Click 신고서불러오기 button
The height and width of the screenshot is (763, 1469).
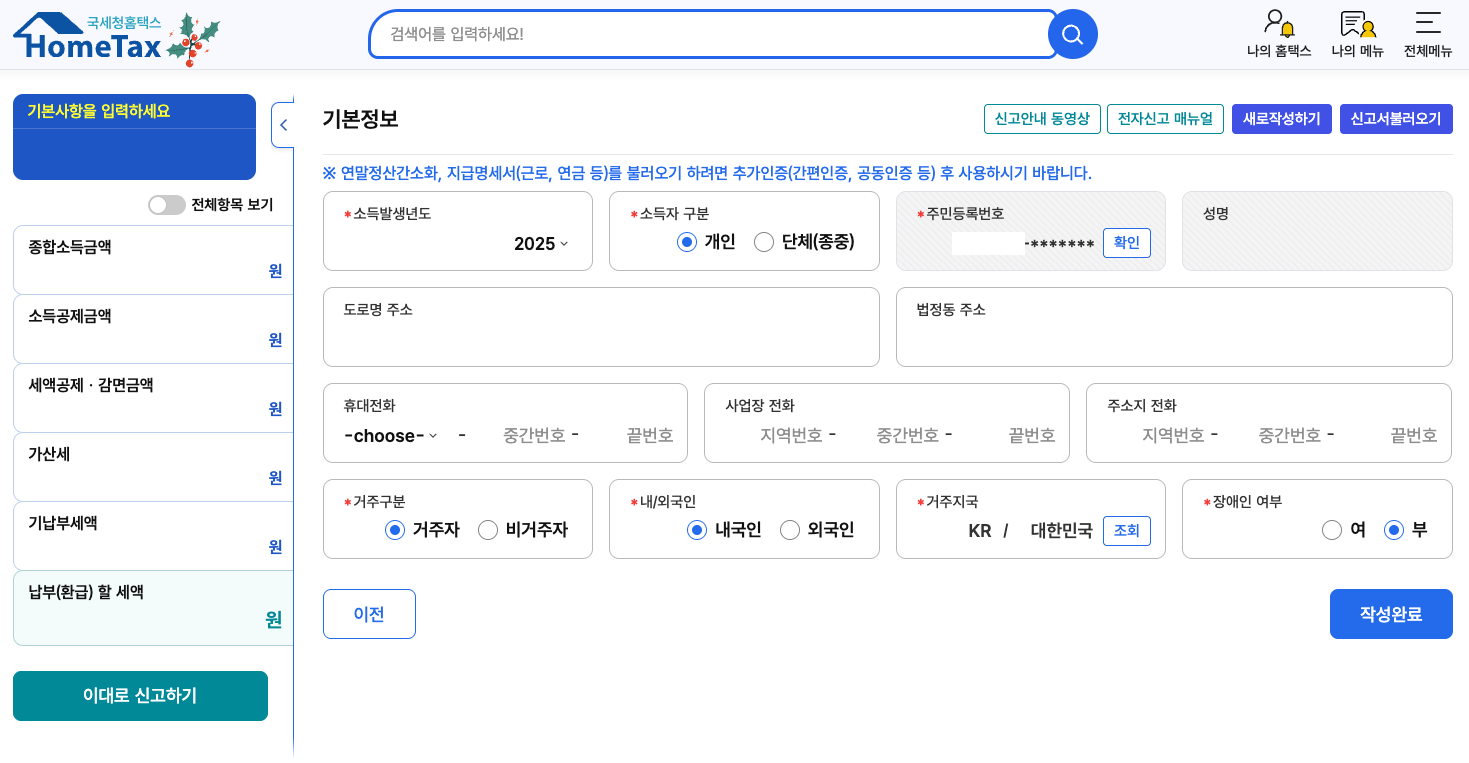click(1395, 119)
